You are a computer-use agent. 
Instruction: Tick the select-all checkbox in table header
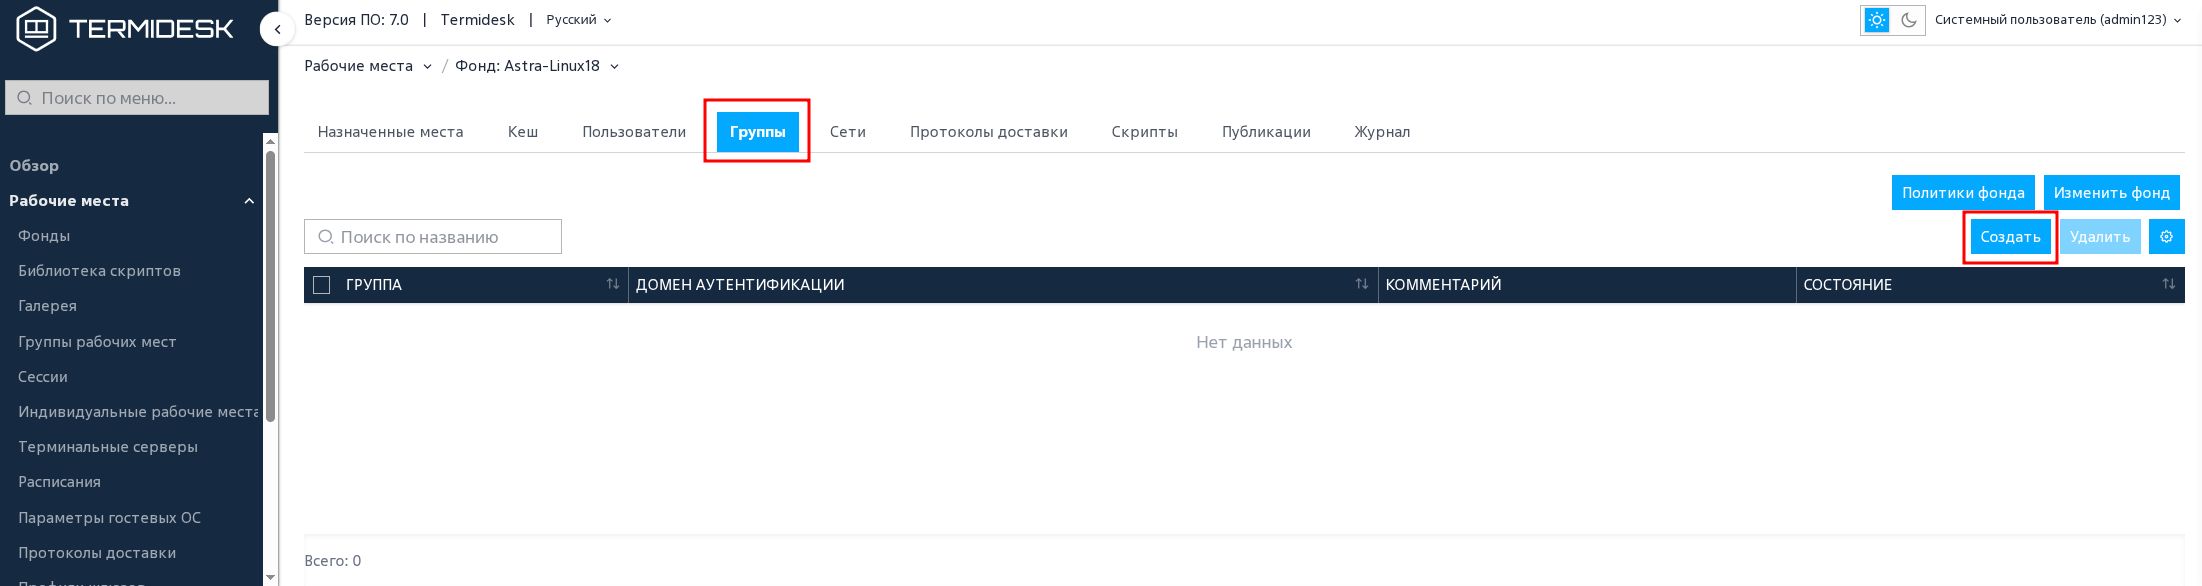point(322,285)
